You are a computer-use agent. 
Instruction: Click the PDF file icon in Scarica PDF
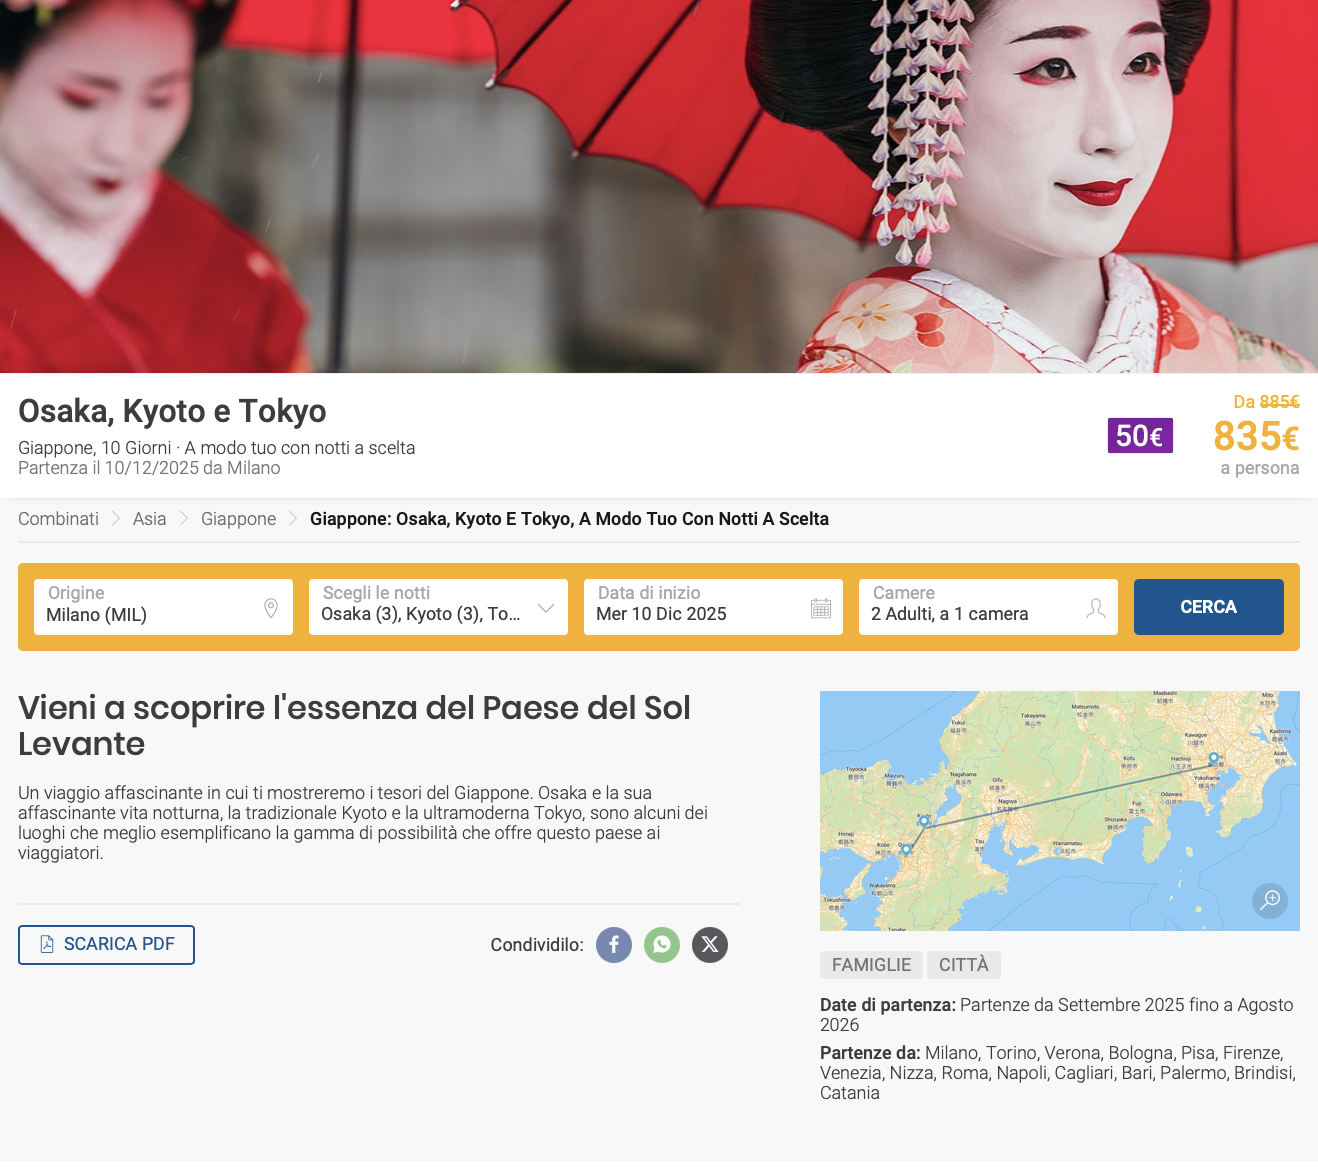tap(47, 944)
